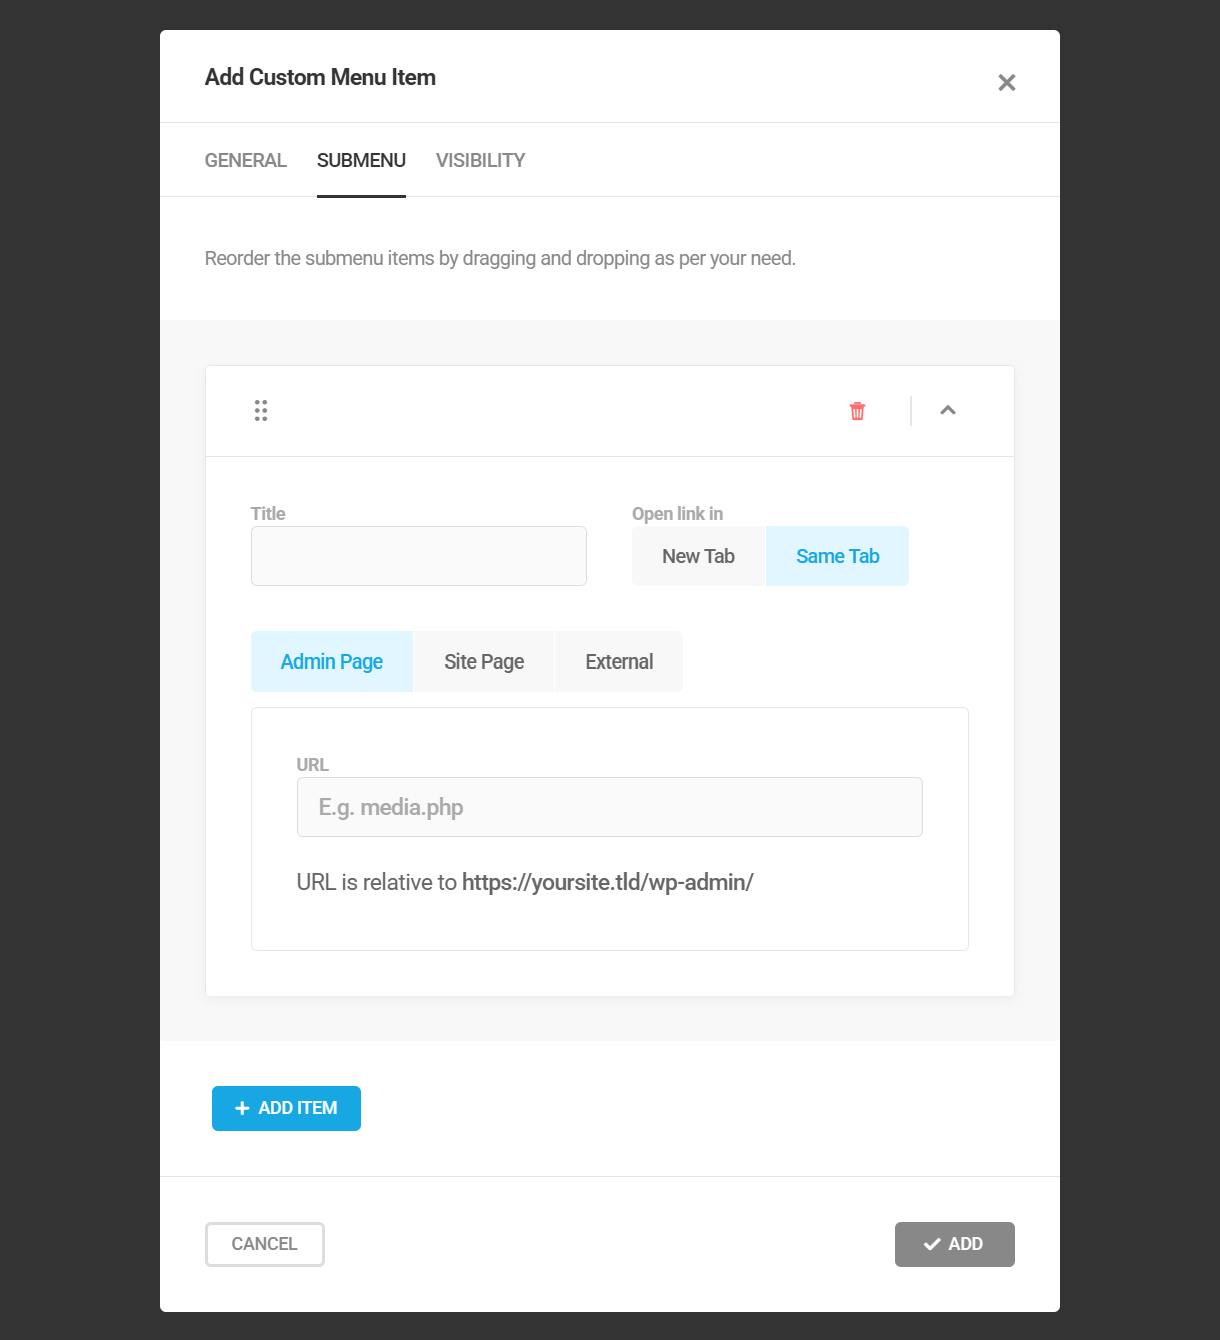
Task: Switch to the External link type
Action: coord(618,661)
